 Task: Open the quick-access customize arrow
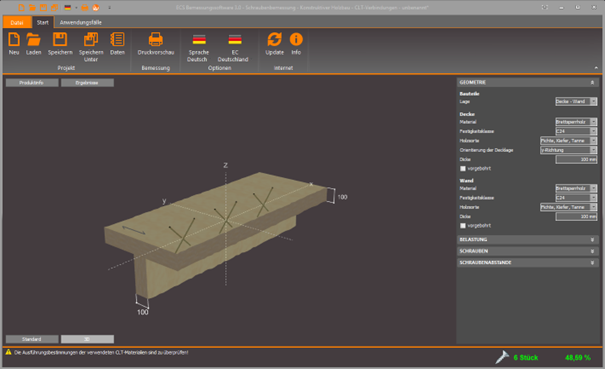click(110, 7)
